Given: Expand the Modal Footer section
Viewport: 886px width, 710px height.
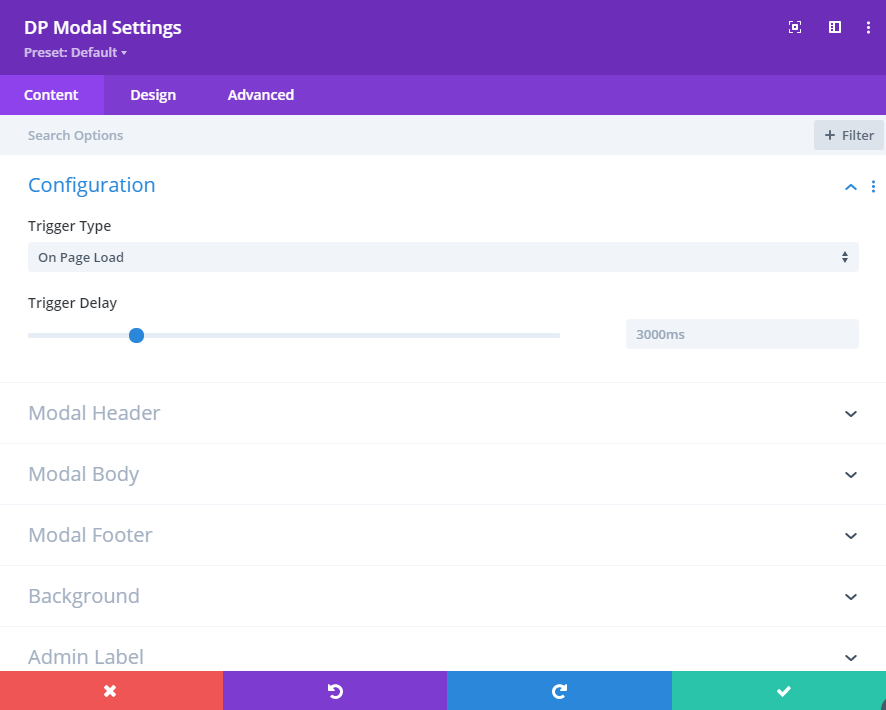Looking at the screenshot, I should coord(443,535).
